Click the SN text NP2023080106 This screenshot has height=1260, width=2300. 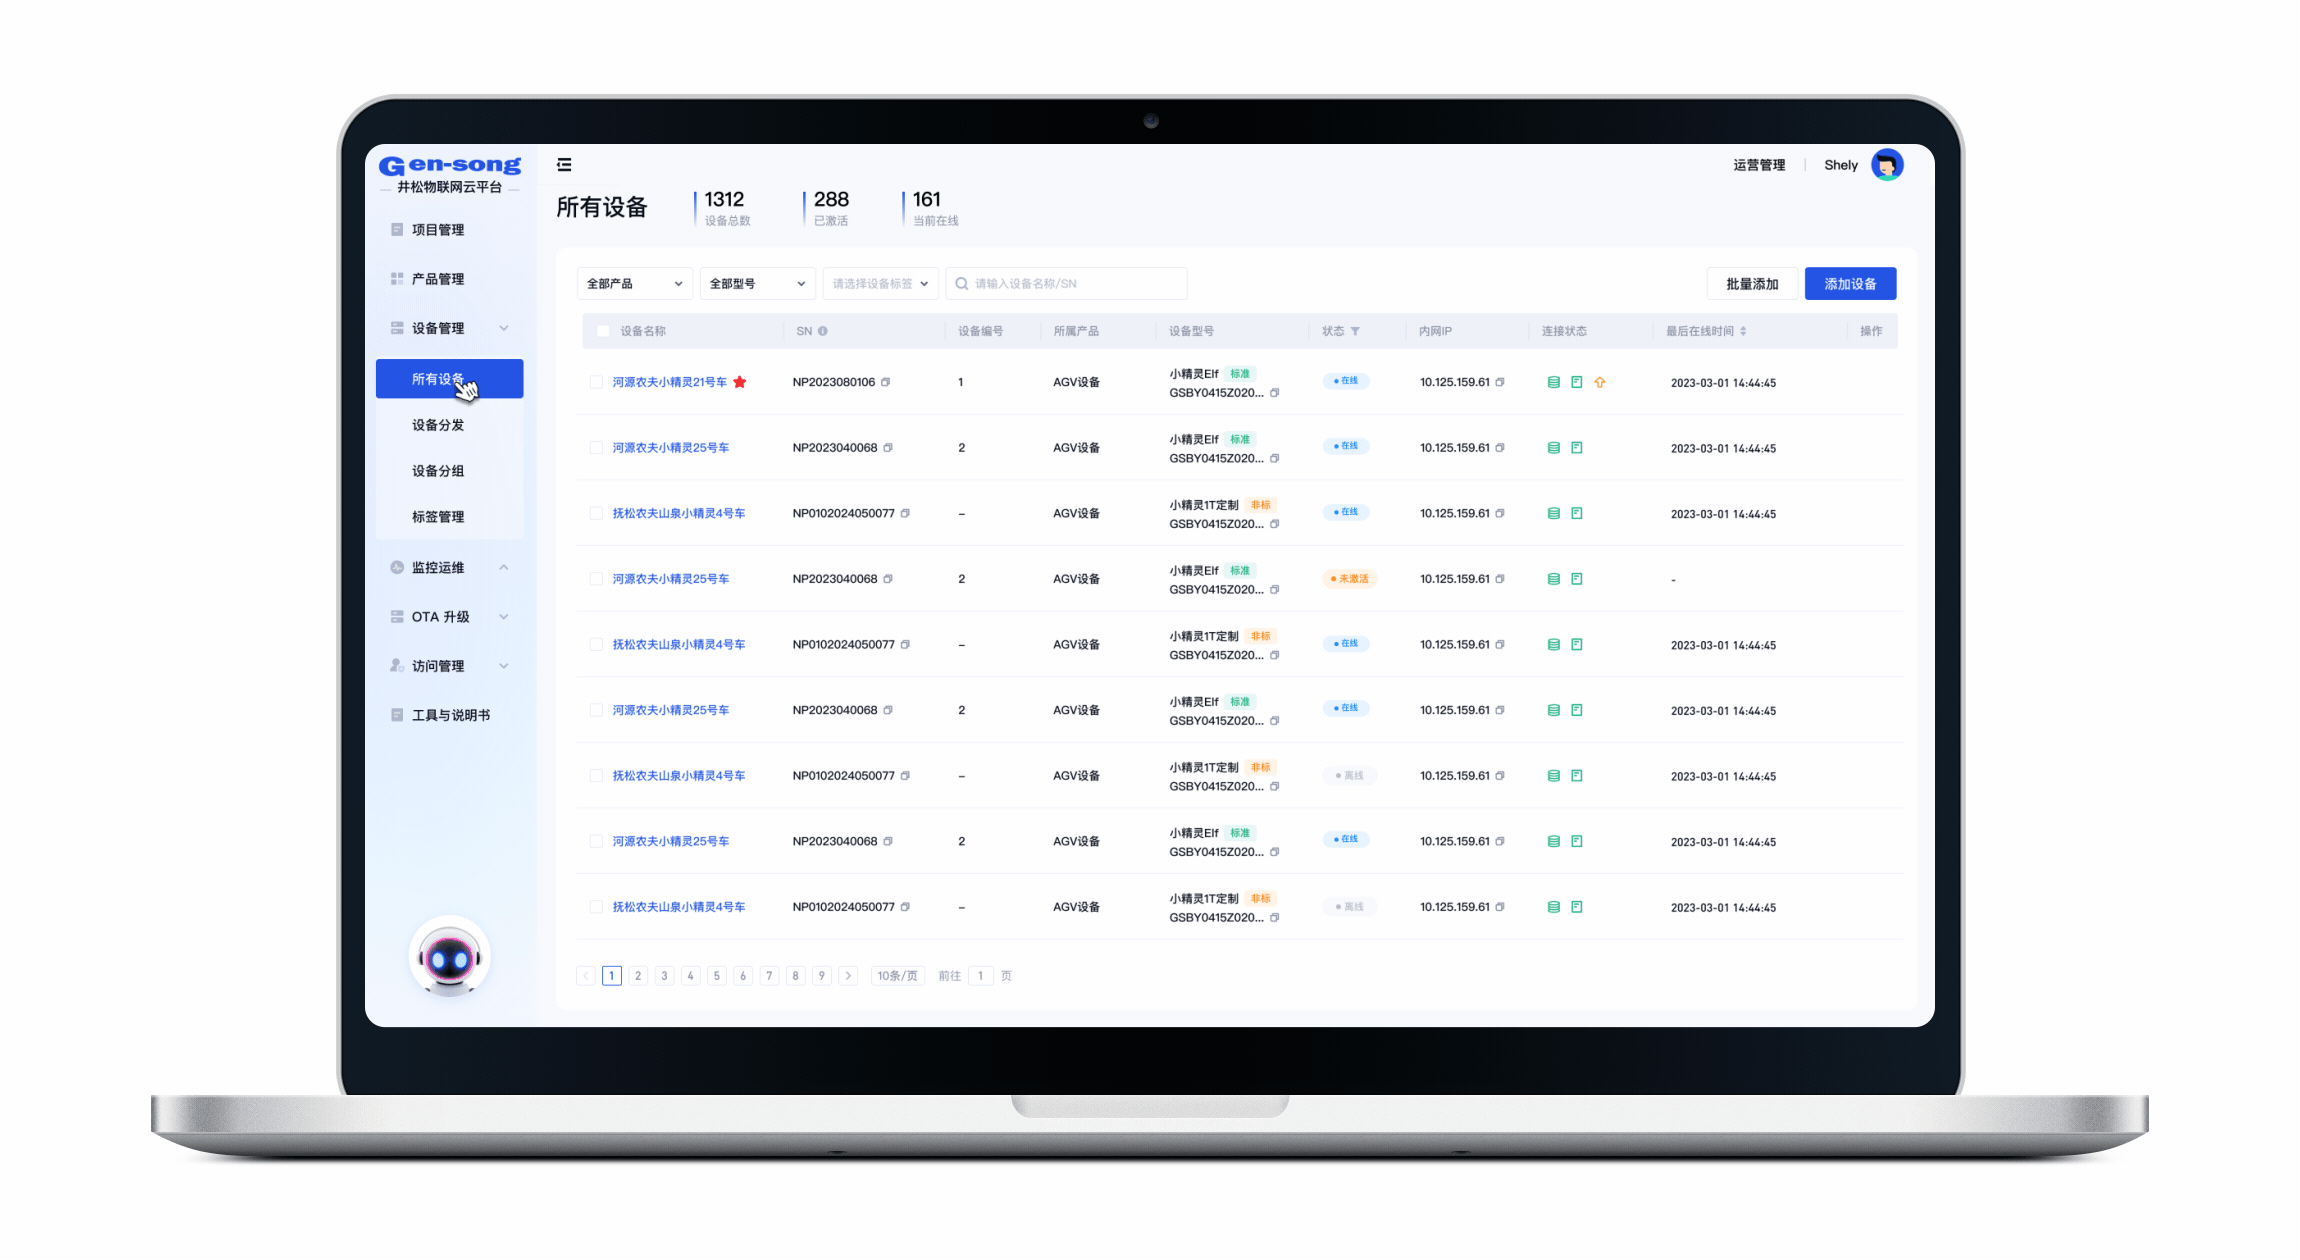[x=834, y=382]
